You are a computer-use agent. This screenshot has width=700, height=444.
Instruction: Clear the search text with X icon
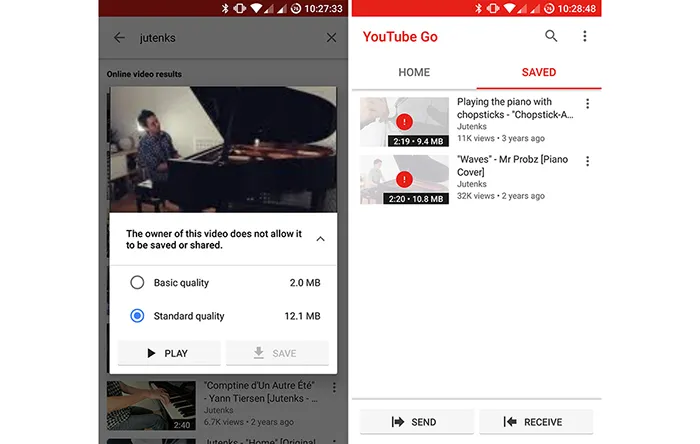click(331, 38)
